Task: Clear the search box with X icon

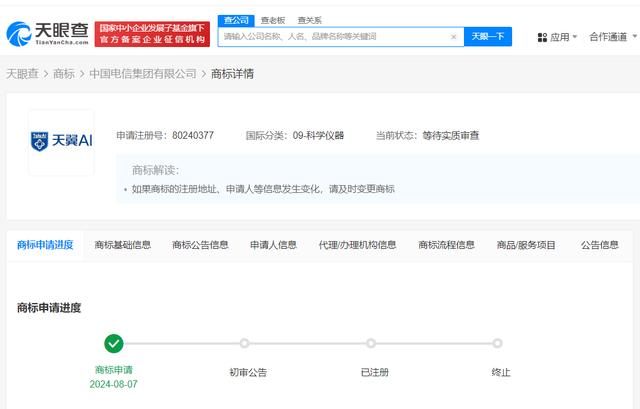Action: pos(453,37)
